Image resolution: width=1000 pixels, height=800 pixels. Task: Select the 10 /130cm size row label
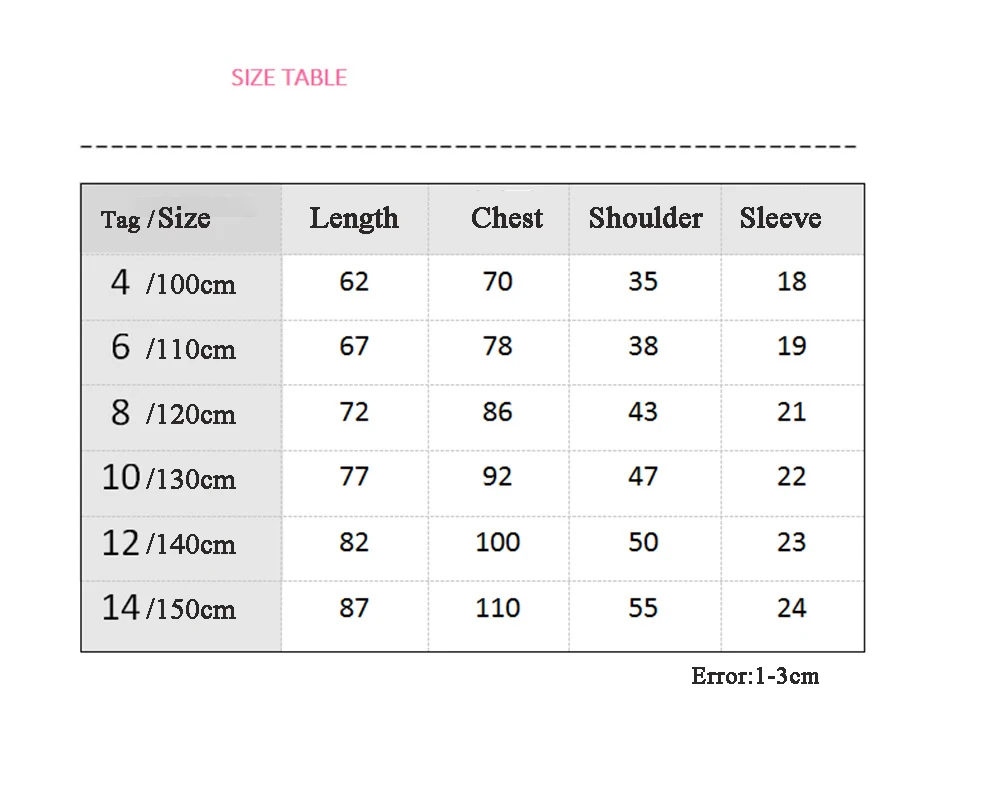pyautogui.click(x=169, y=479)
